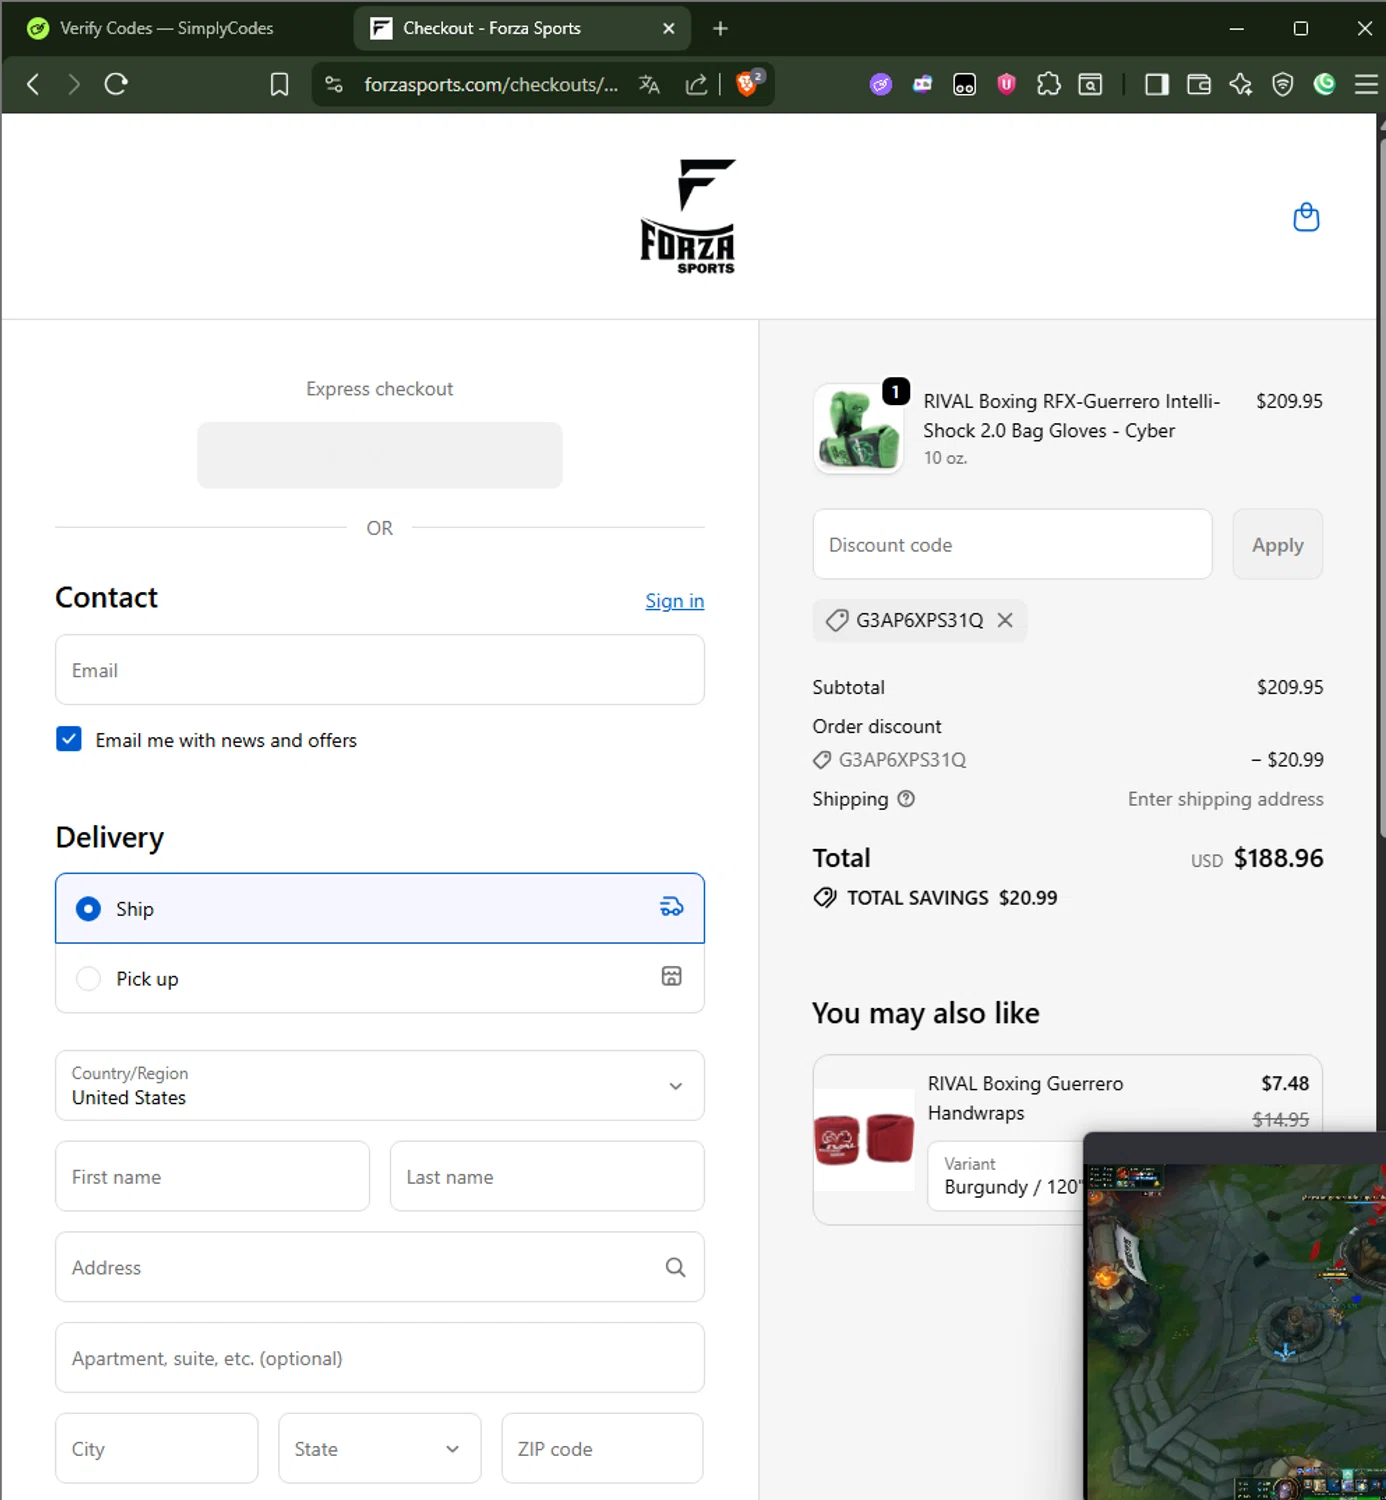Open the extensions puzzle piece icon

coord(1048,85)
